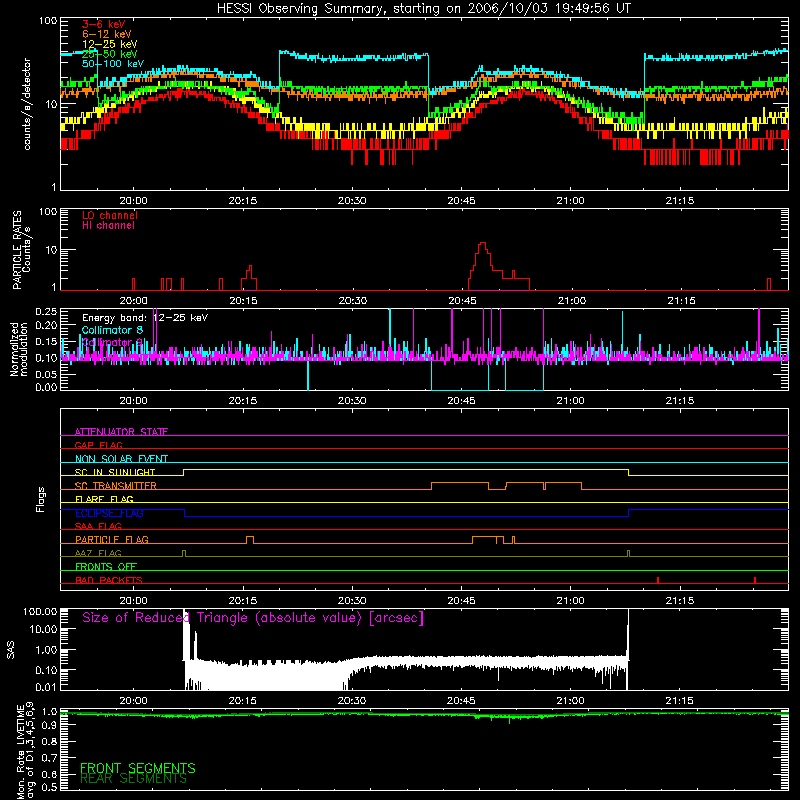The height and width of the screenshot is (800, 800).
Task: Click the HI channel legend label
Action: pyautogui.click(x=108, y=226)
